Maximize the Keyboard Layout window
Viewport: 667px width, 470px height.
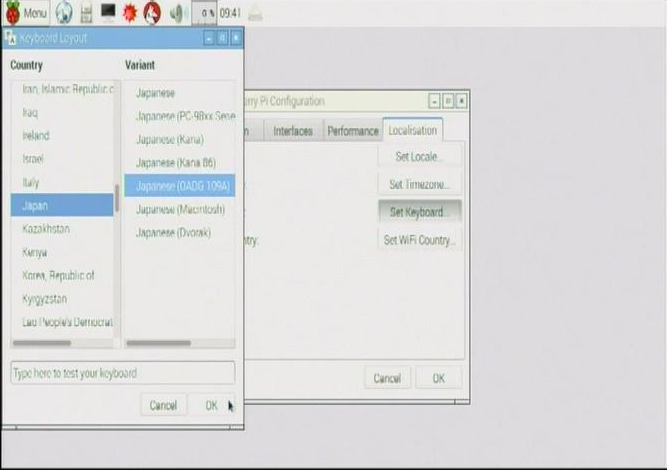point(222,39)
